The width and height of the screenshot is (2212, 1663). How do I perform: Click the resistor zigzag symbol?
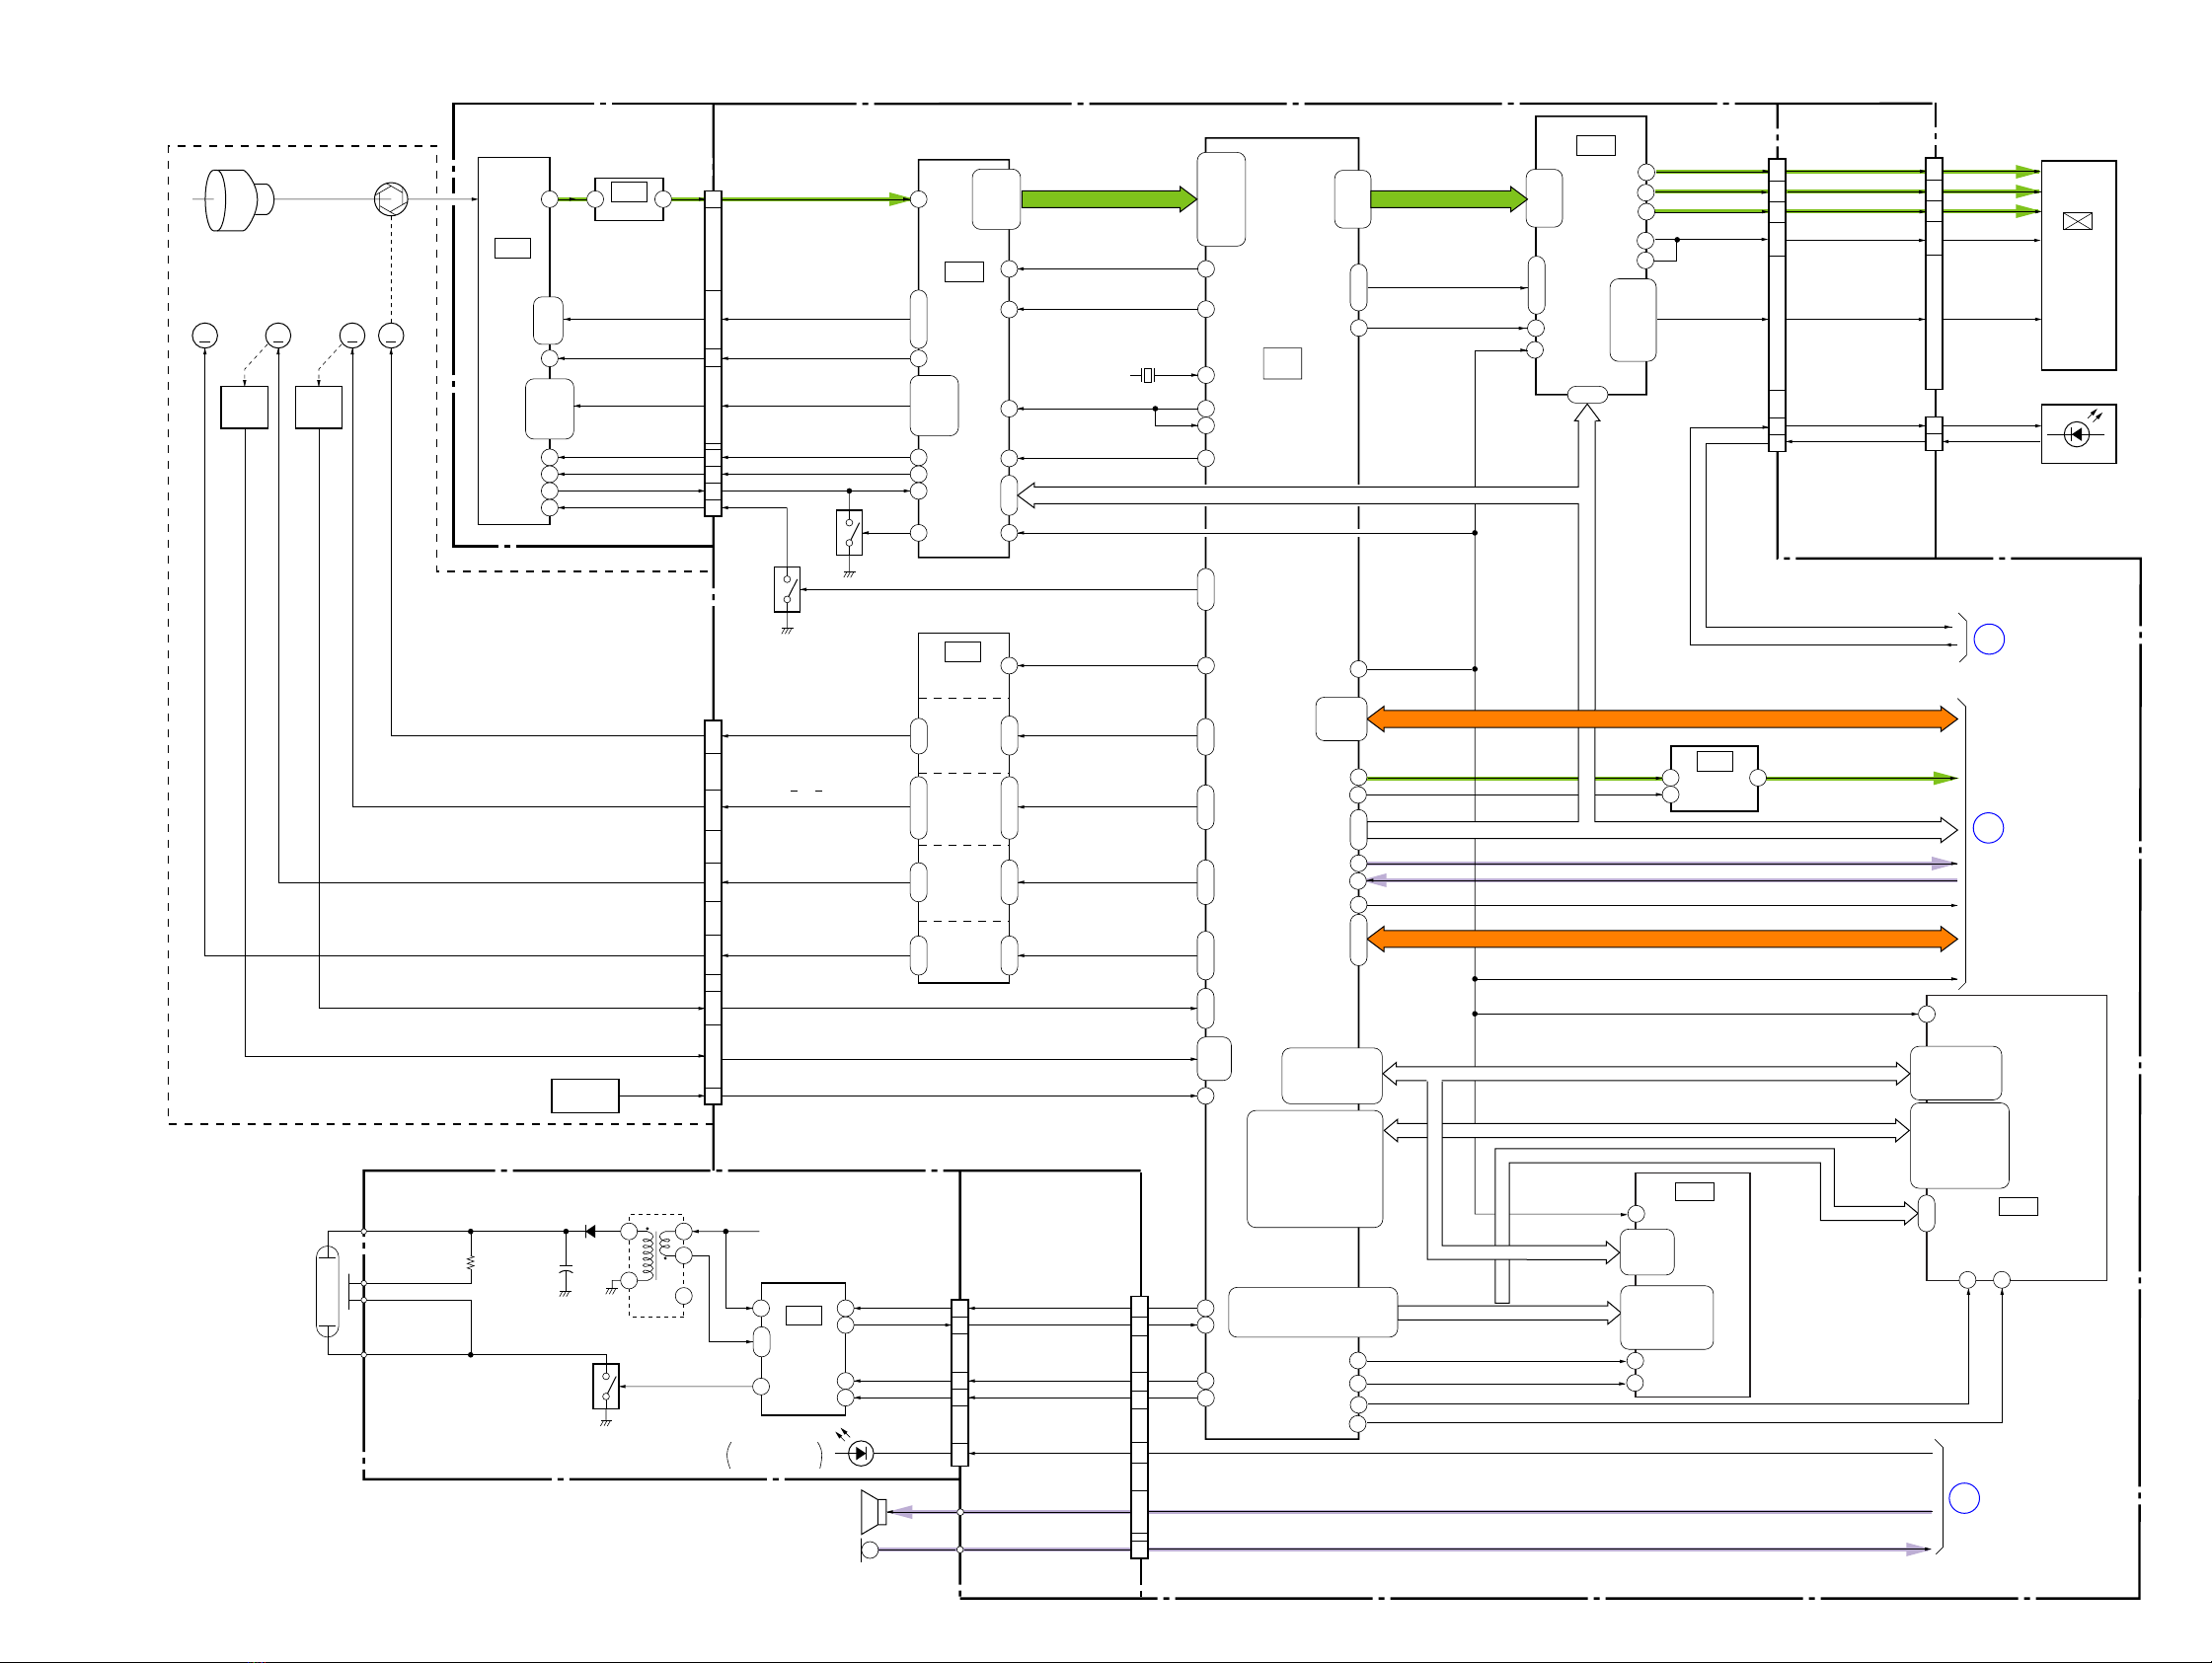470,1264
